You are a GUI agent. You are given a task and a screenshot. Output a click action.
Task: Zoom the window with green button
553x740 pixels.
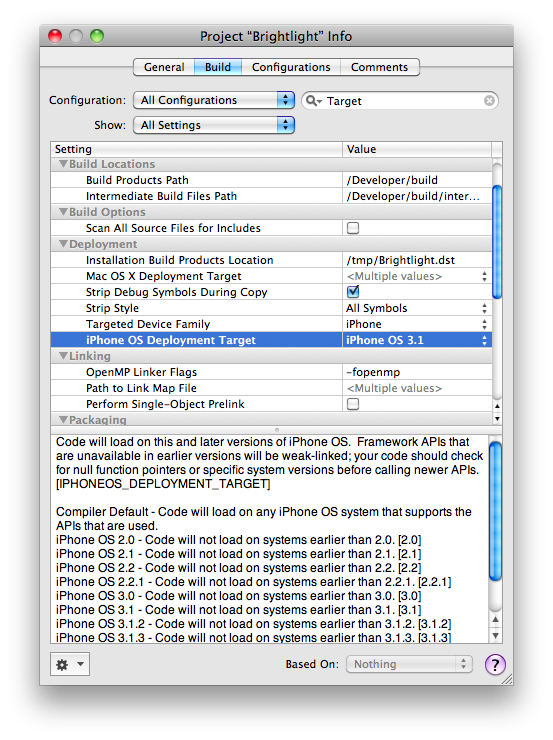[x=97, y=36]
